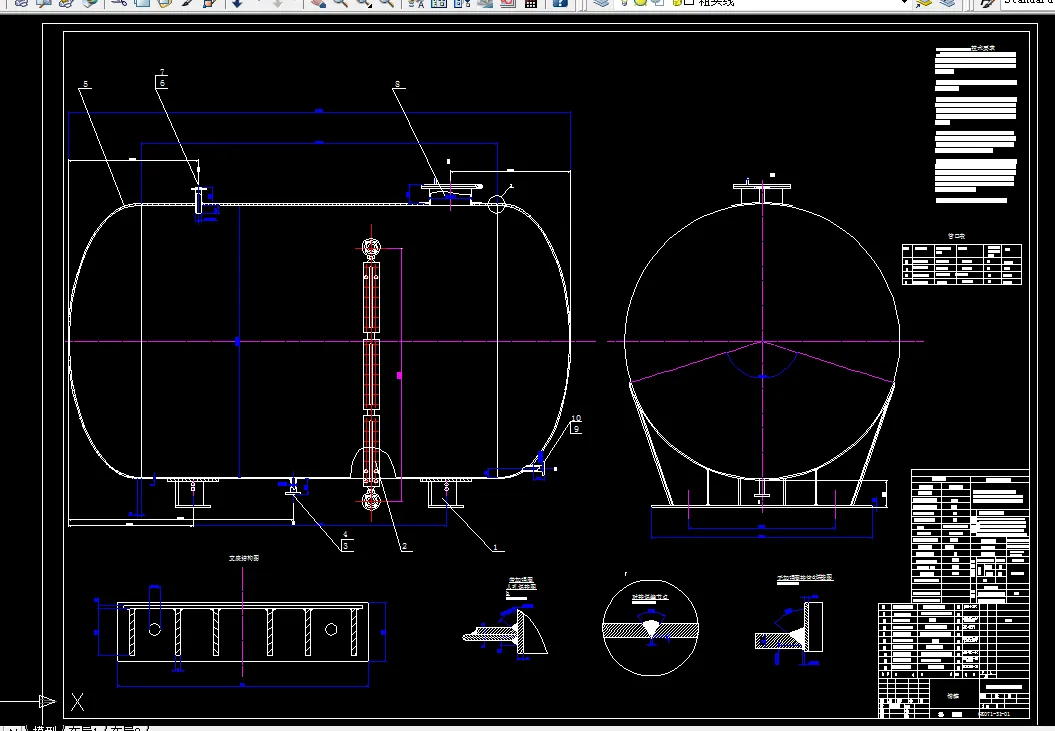Viewport: 1055px width, 731px height.
Task: Click the Zoom Previous magnifier
Action: (386, 3)
